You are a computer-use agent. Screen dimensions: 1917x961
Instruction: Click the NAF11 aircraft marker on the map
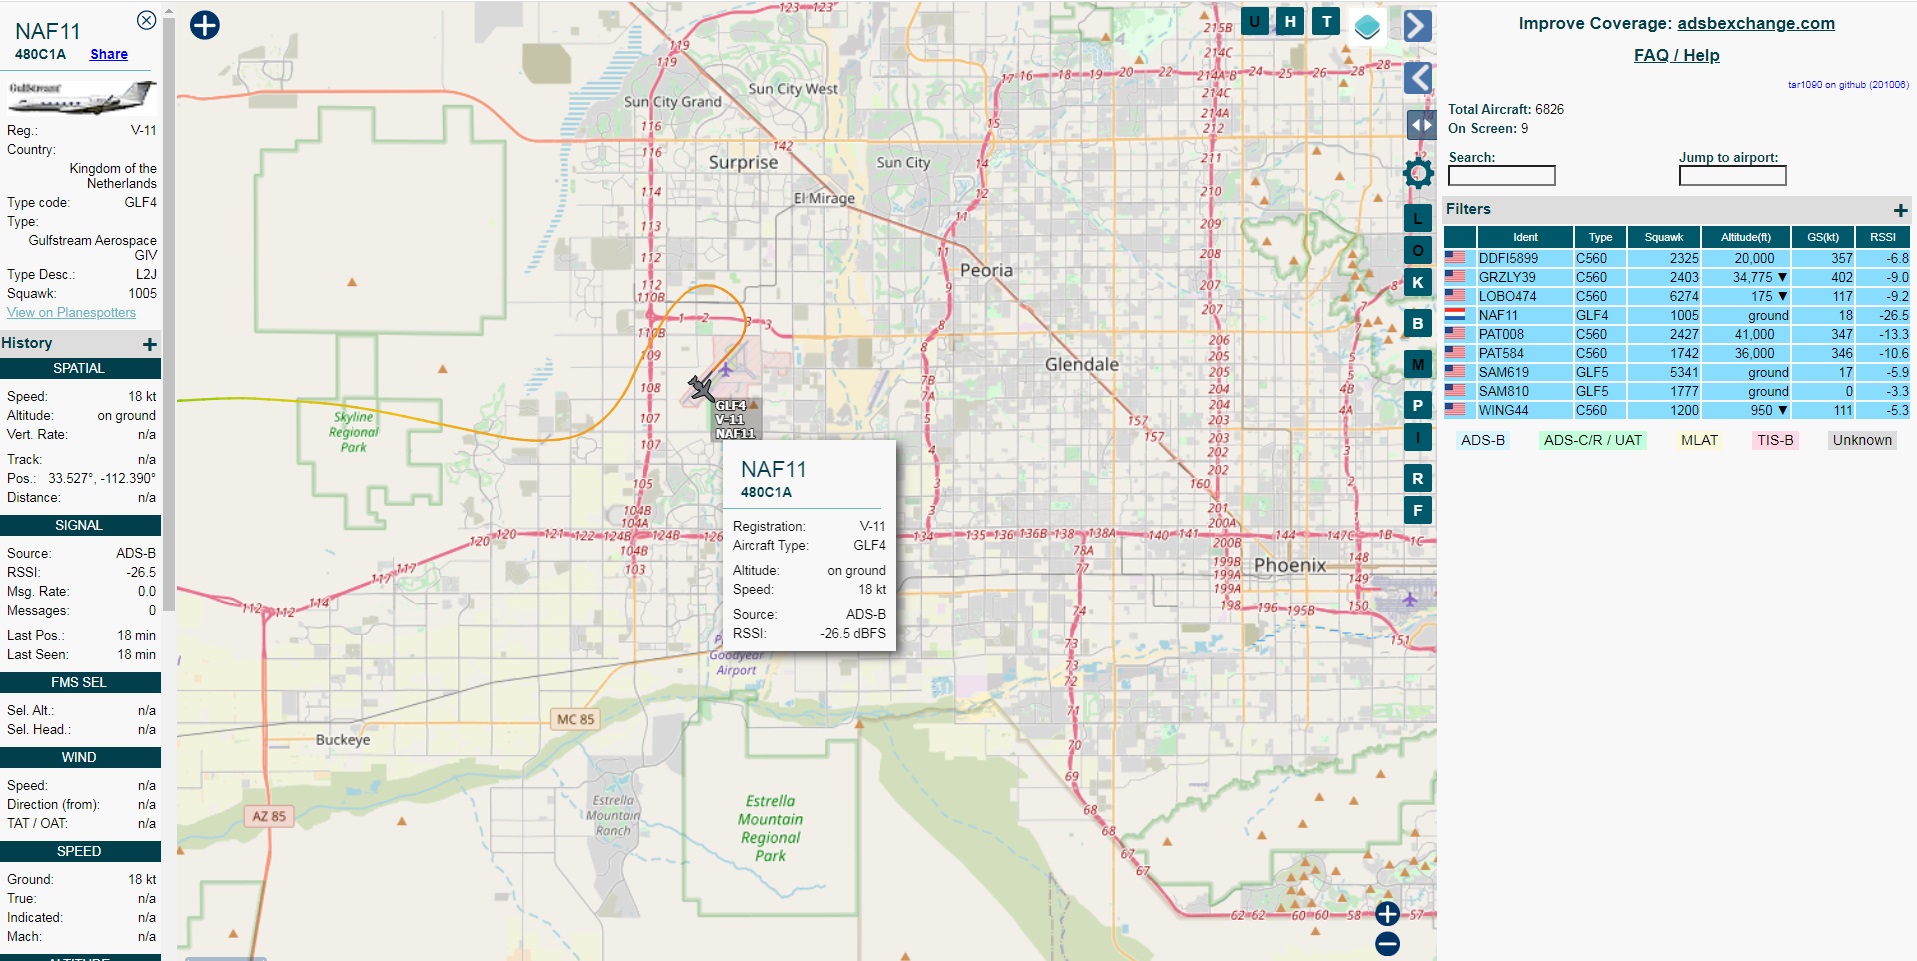702,387
